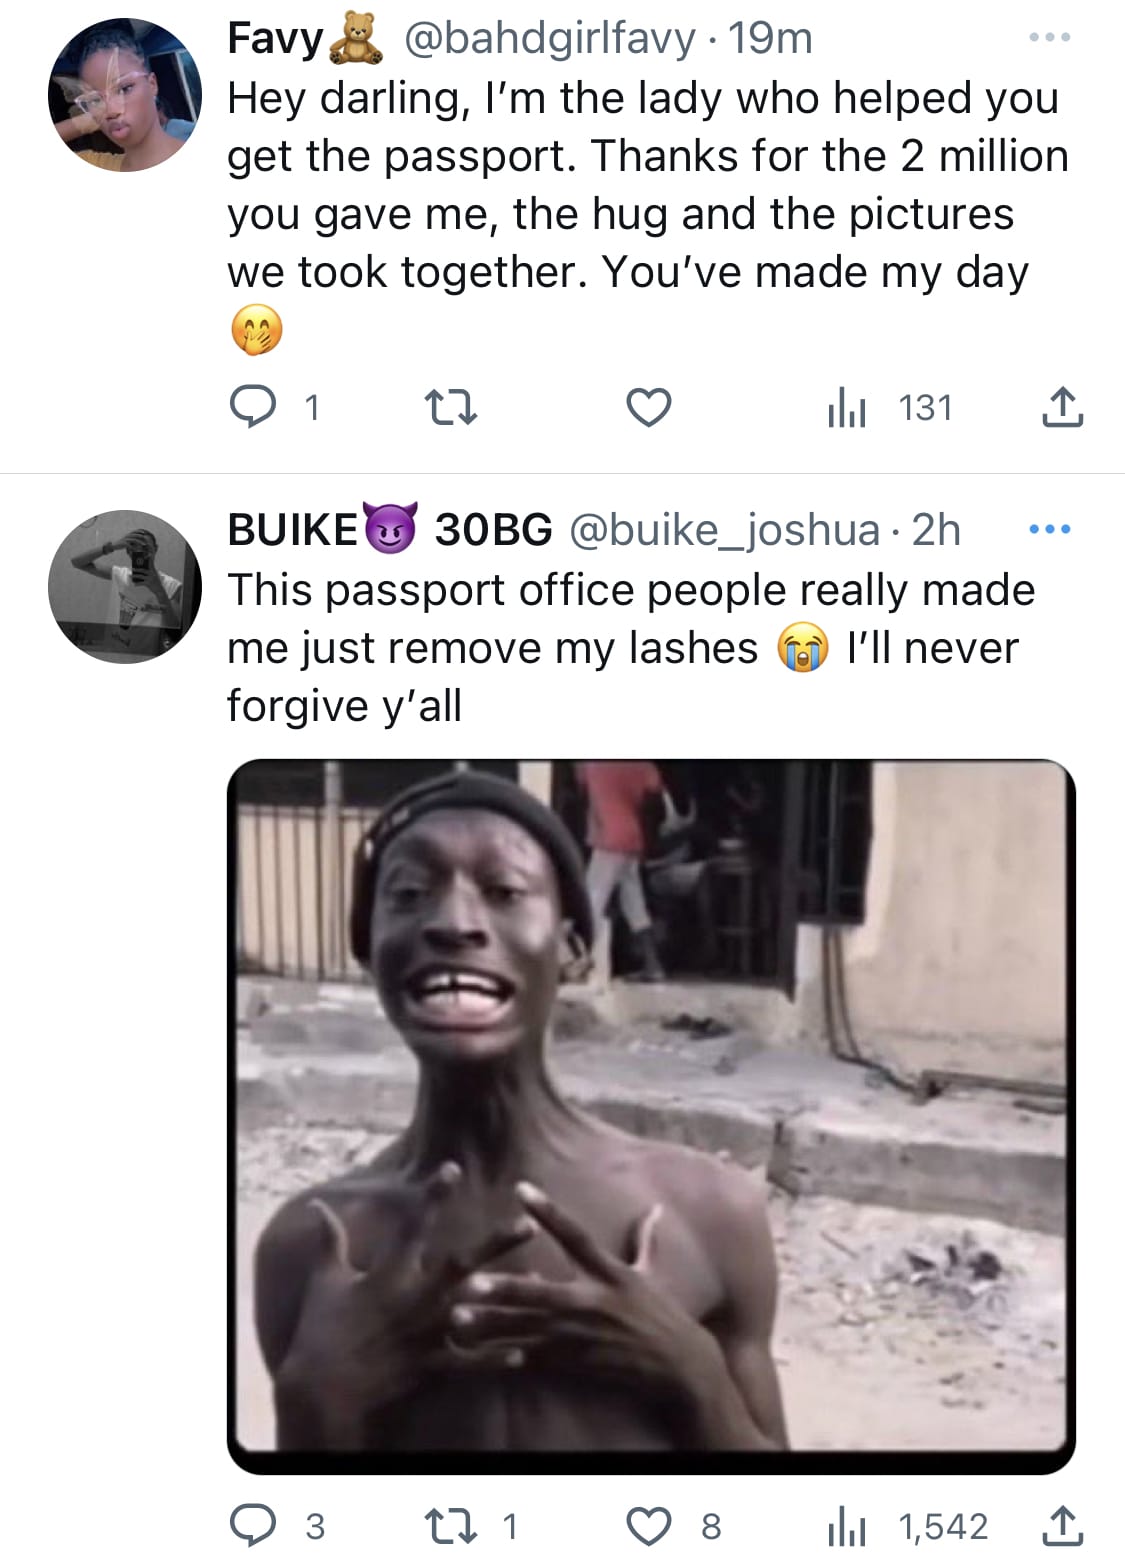Open more options on BUIKE's tweet
The height and width of the screenshot is (1556, 1125).
(x=1050, y=529)
